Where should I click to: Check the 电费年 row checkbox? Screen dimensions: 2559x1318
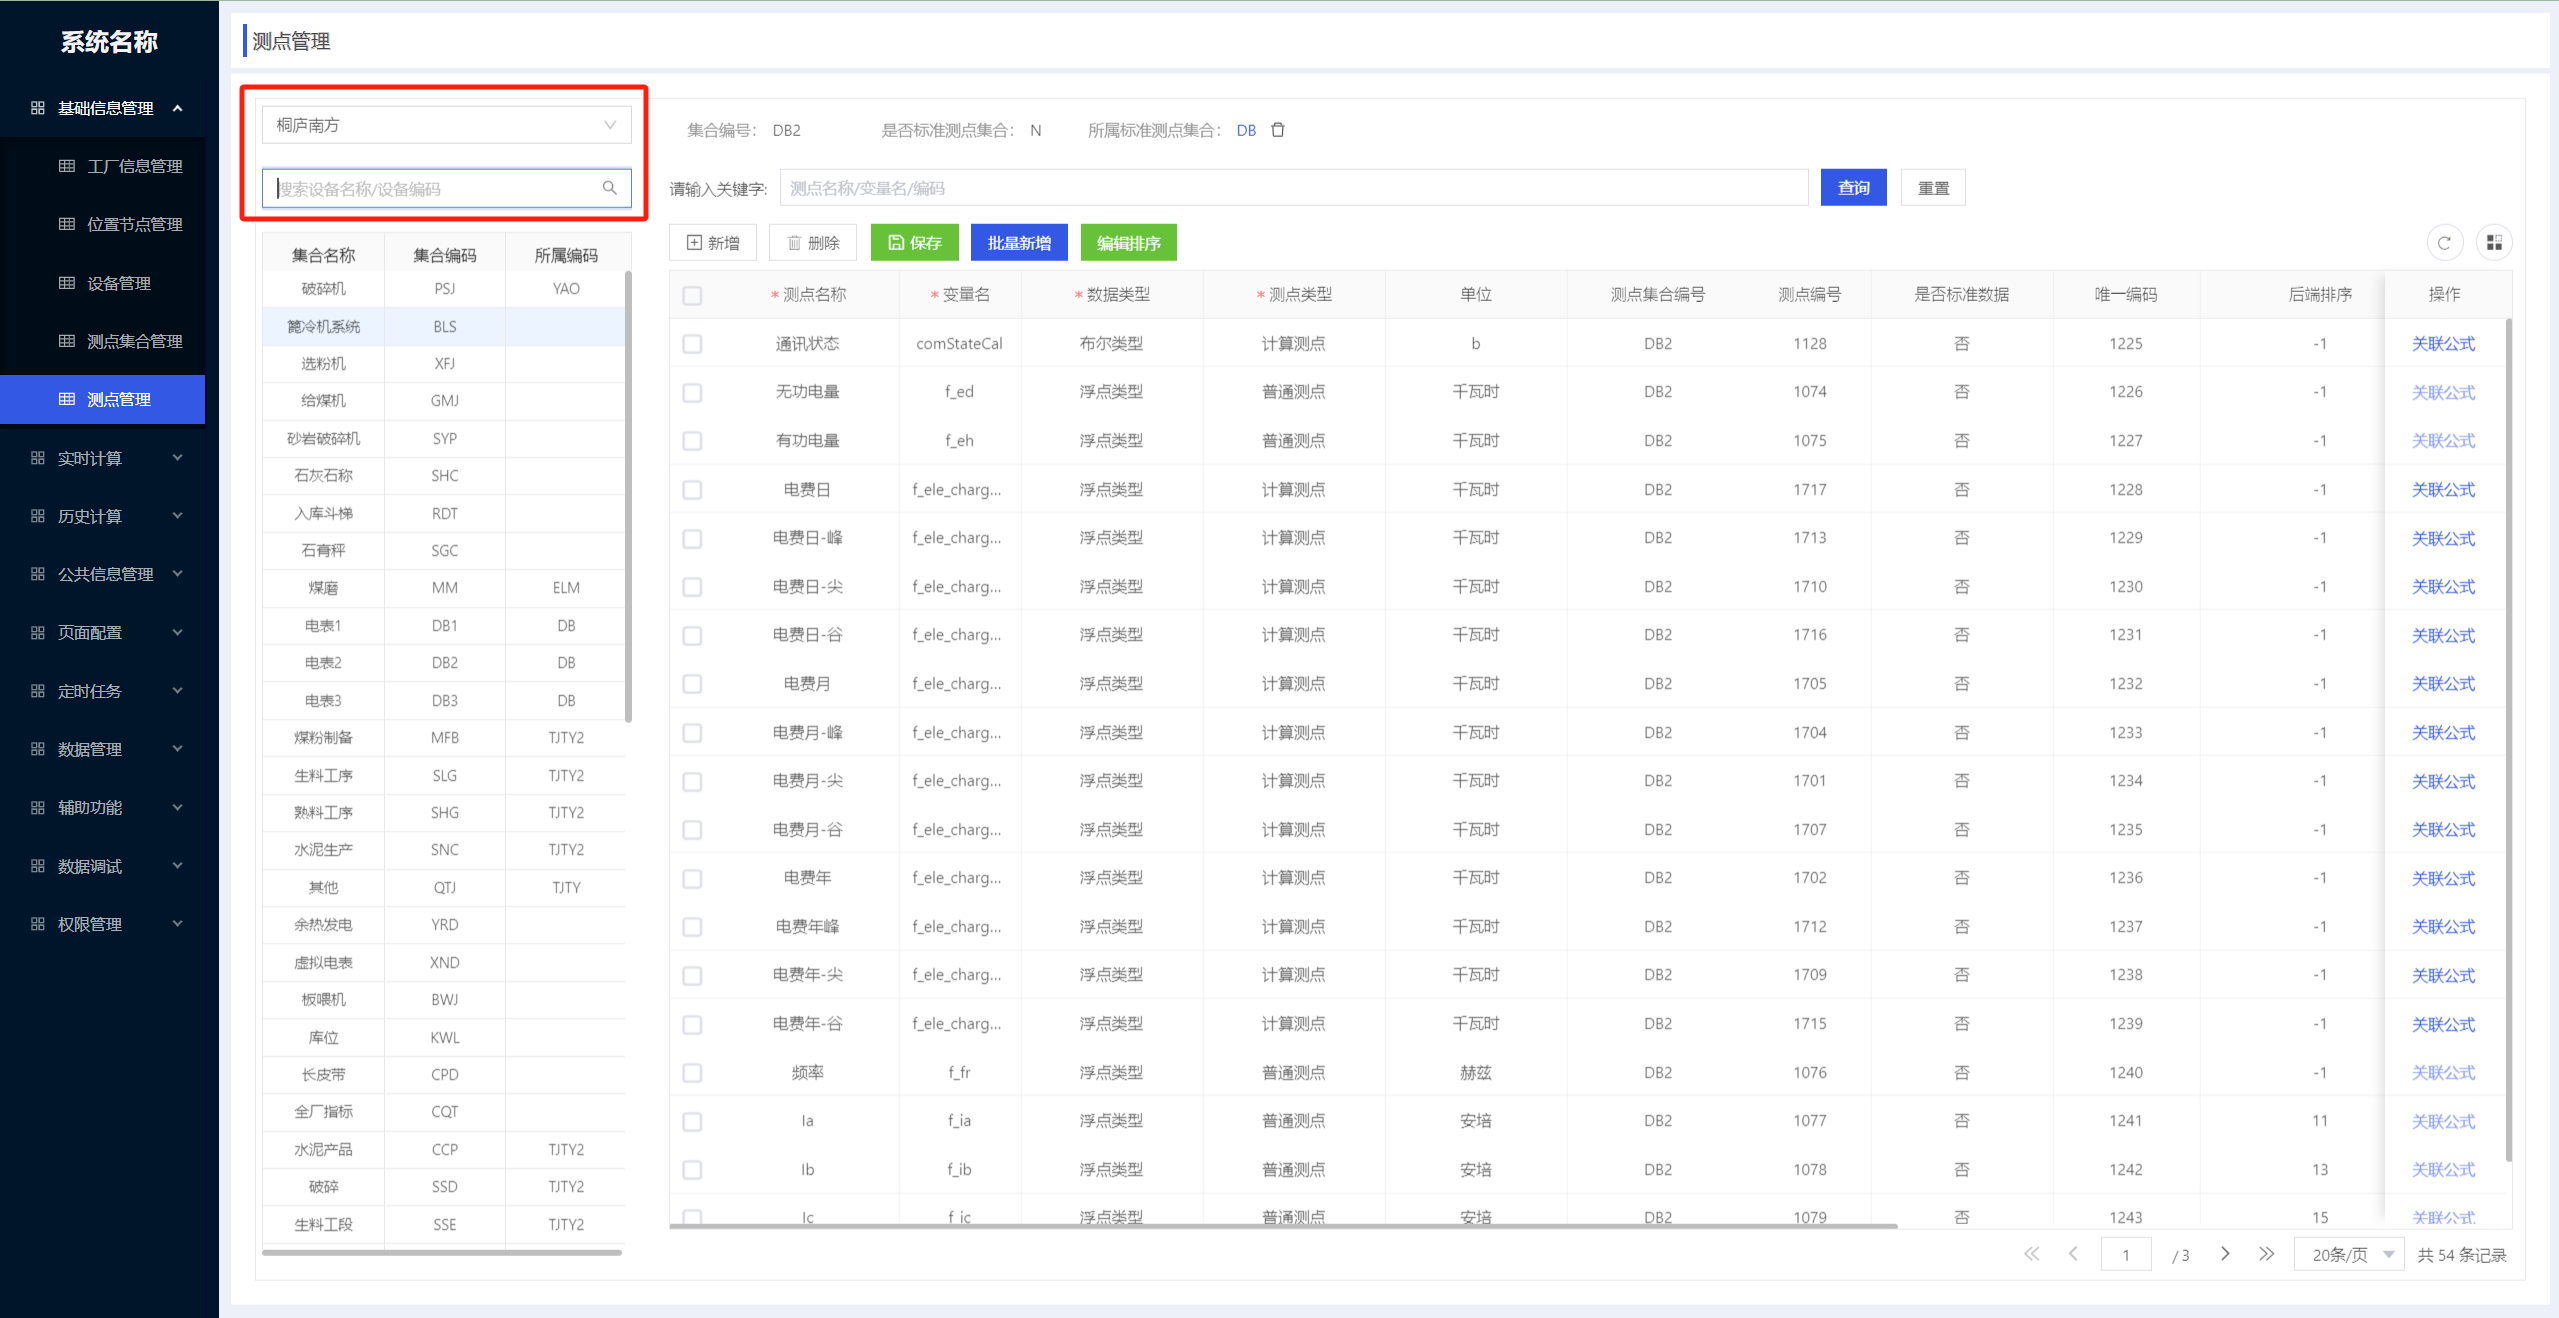(692, 879)
